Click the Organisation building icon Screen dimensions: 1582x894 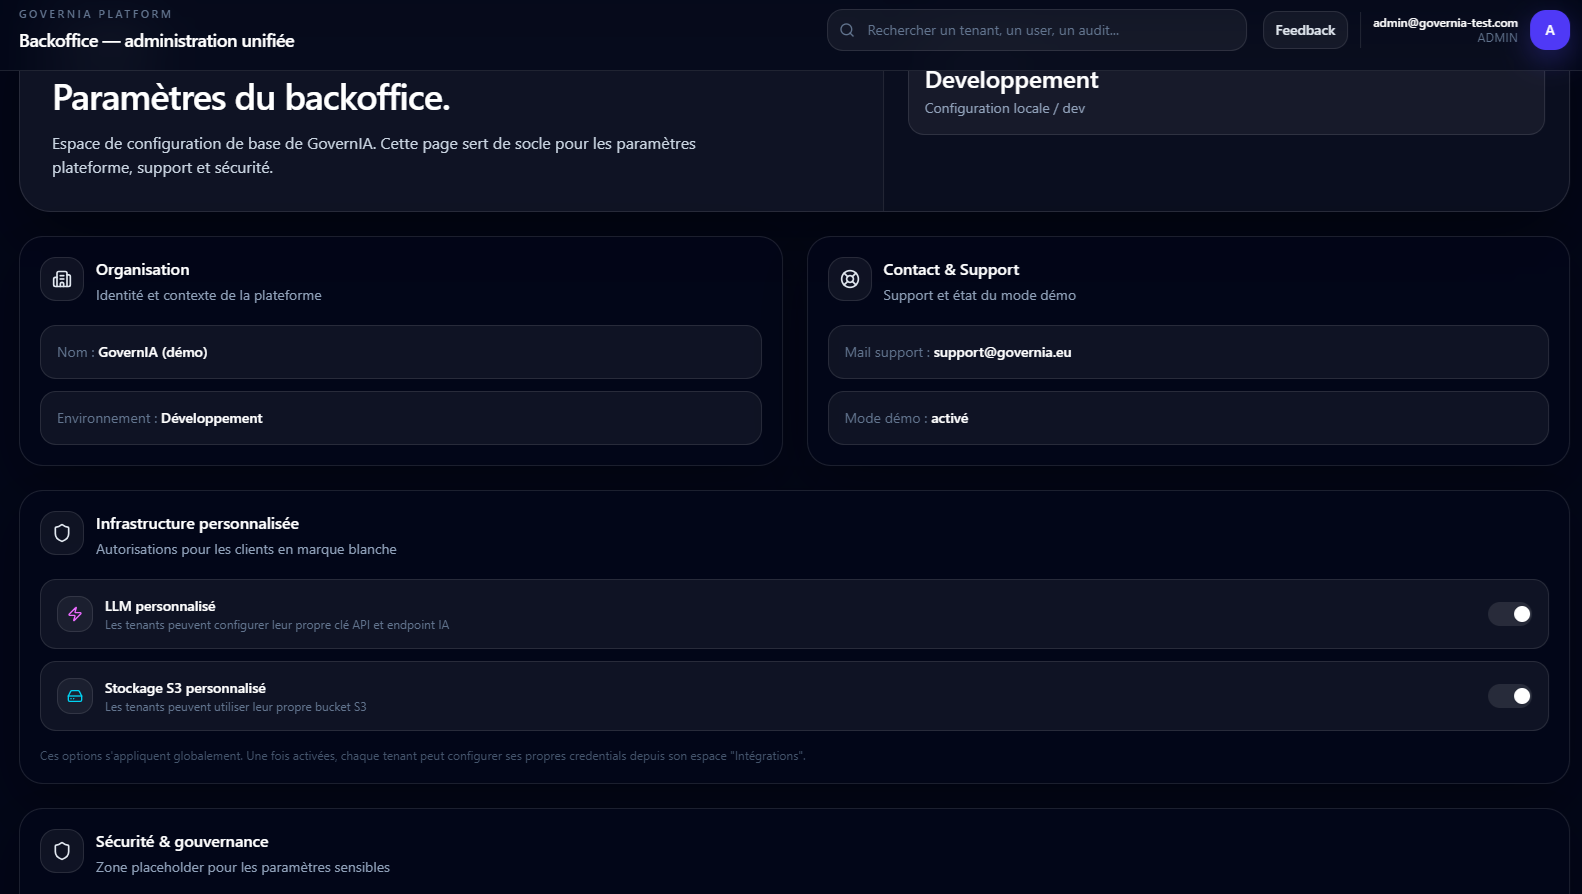coord(62,279)
